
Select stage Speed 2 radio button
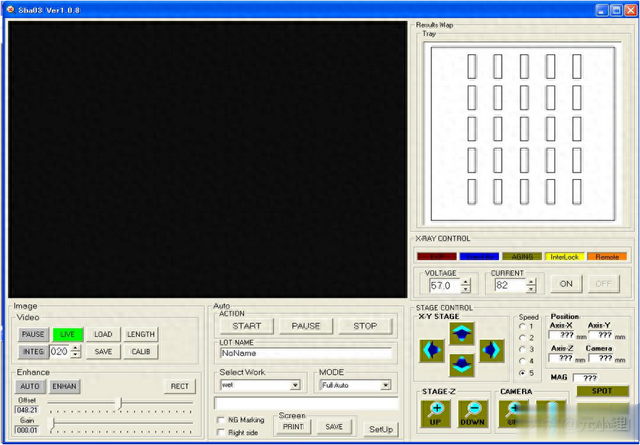[522, 338]
